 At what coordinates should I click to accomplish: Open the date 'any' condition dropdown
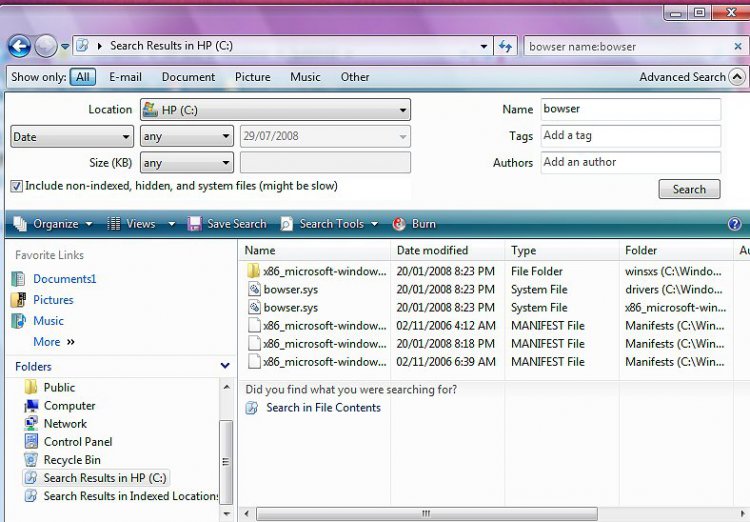[x=187, y=137]
